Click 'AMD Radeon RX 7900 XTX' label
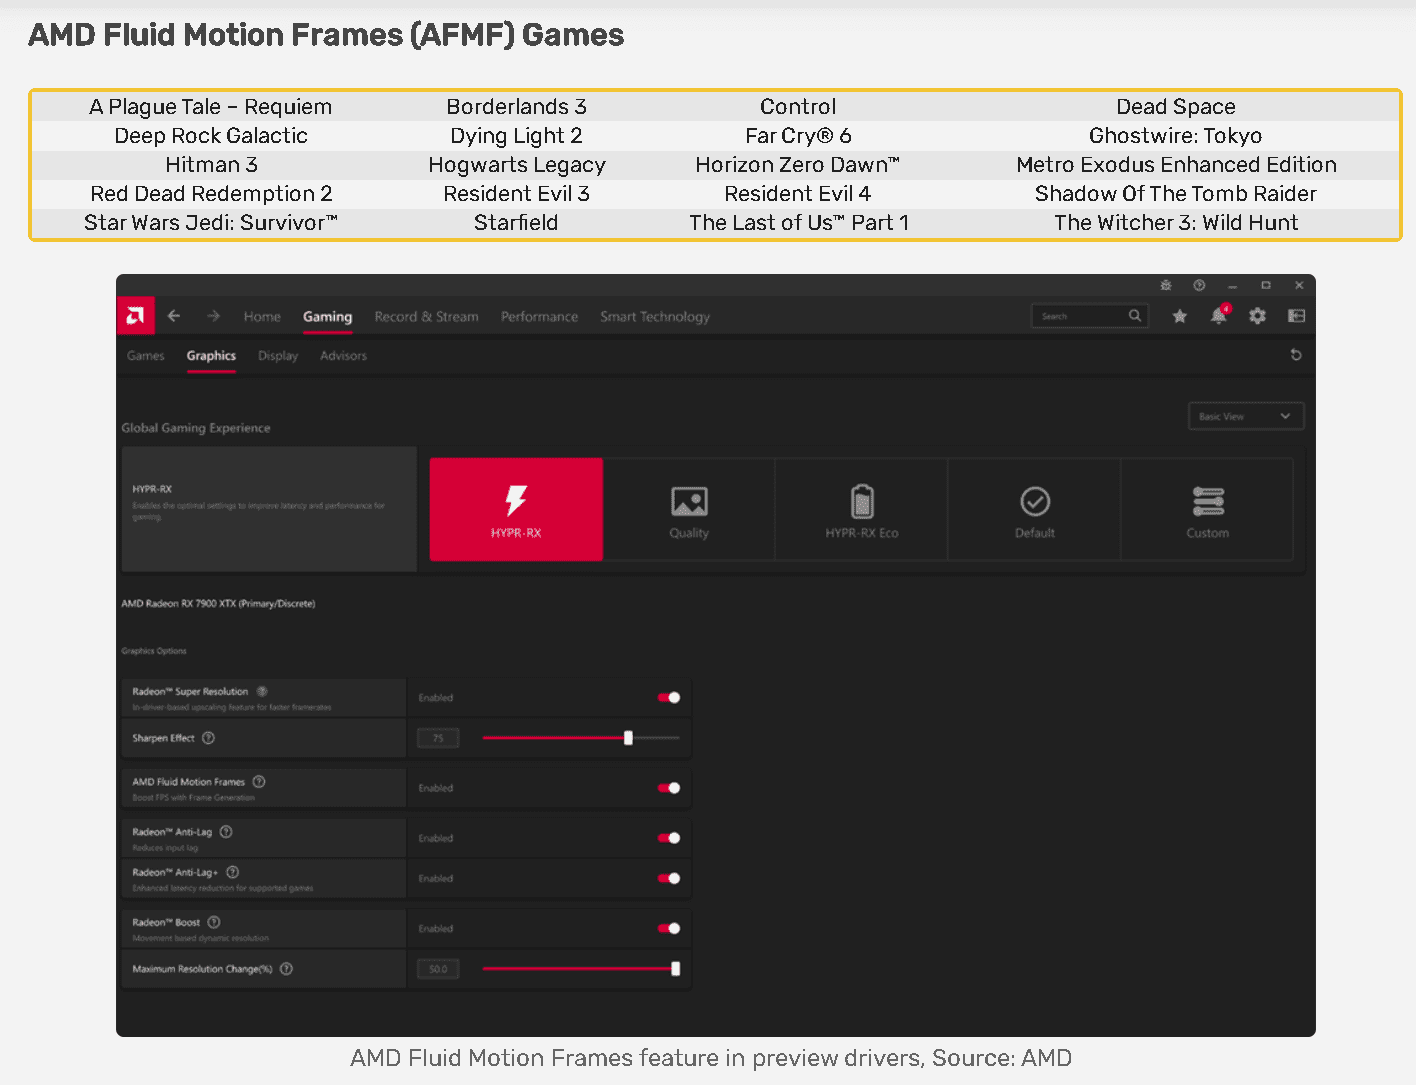This screenshot has width=1416, height=1085. coord(218,603)
